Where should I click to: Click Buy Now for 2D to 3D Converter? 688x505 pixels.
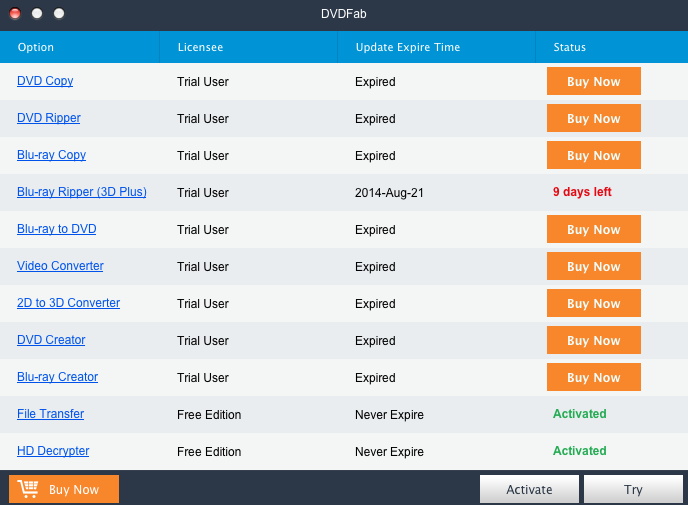point(594,303)
